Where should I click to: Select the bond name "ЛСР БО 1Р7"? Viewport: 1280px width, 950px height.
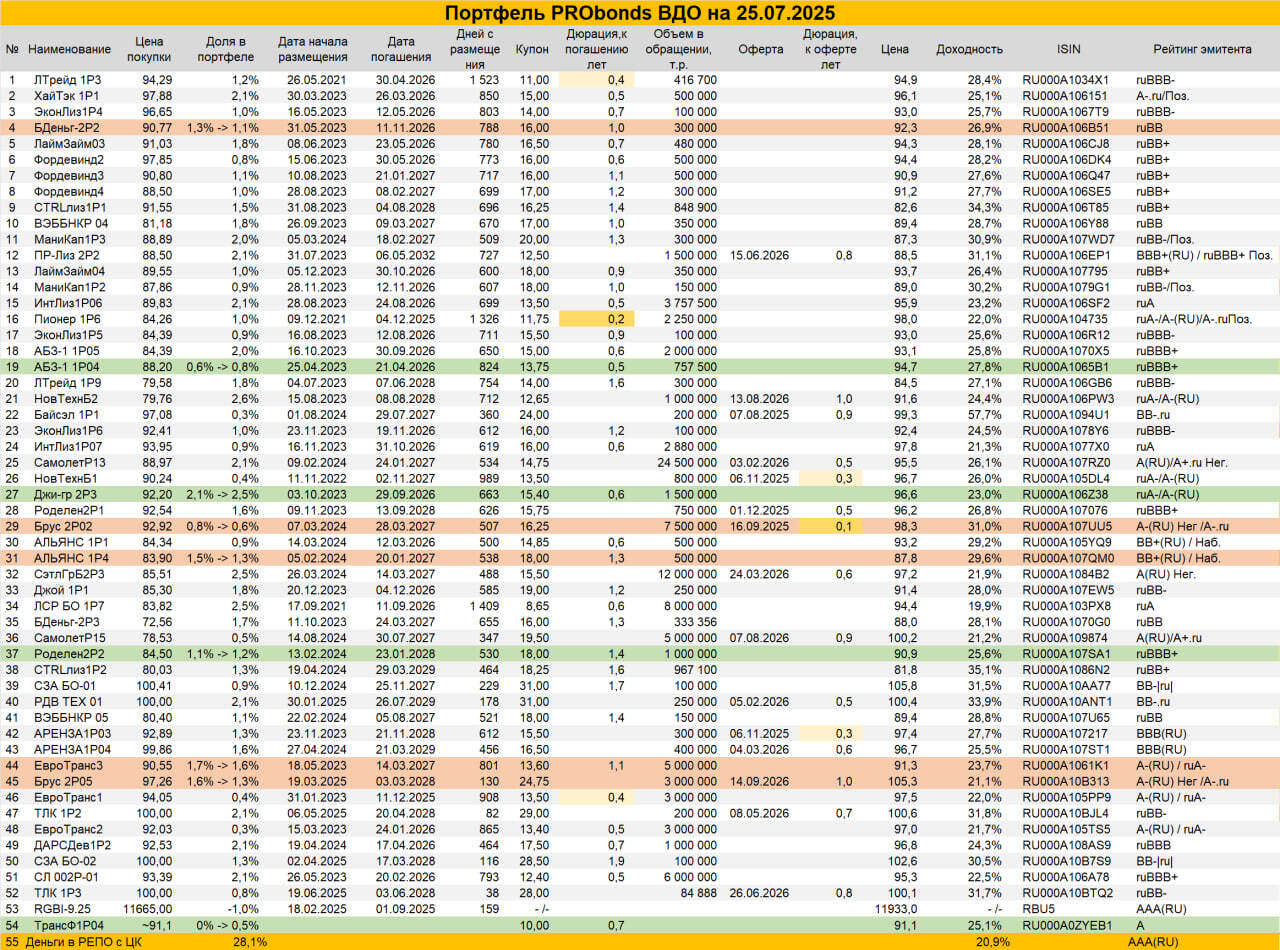(67, 606)
